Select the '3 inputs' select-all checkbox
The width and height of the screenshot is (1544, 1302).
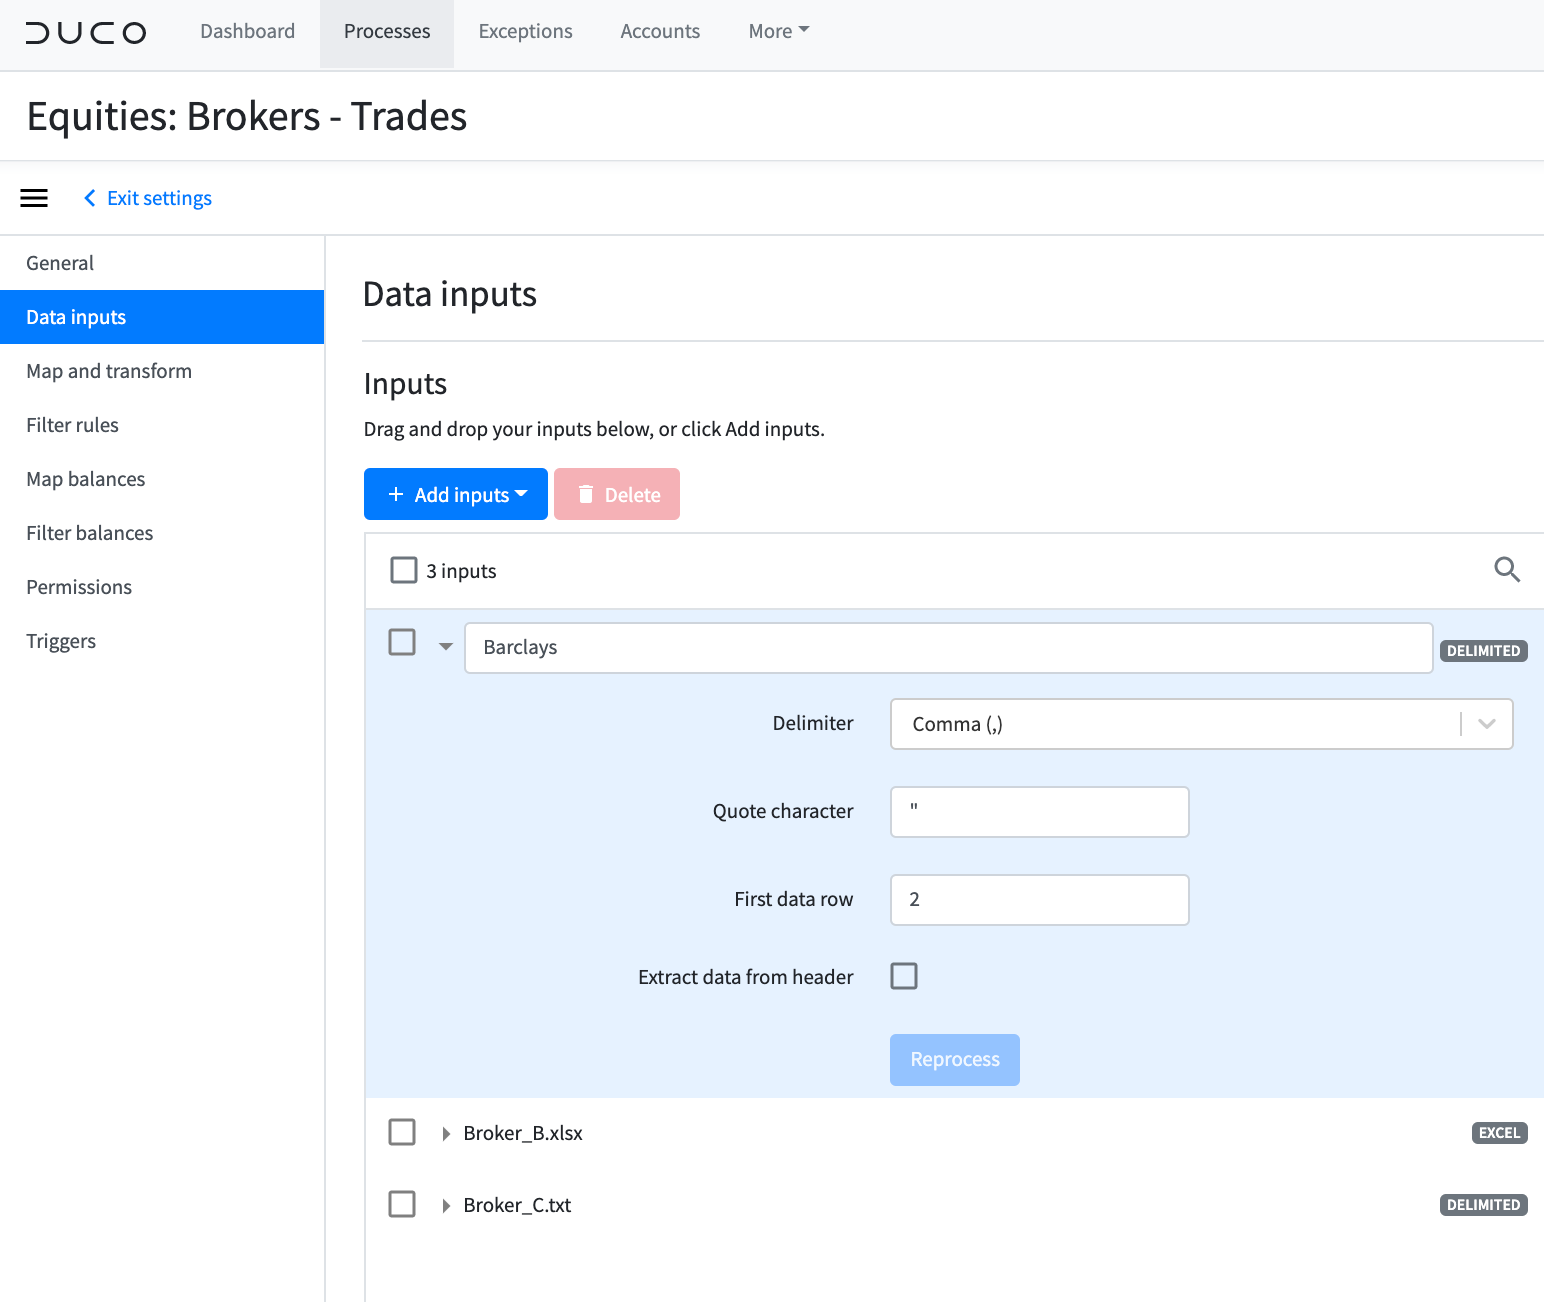tap(404, 570)
